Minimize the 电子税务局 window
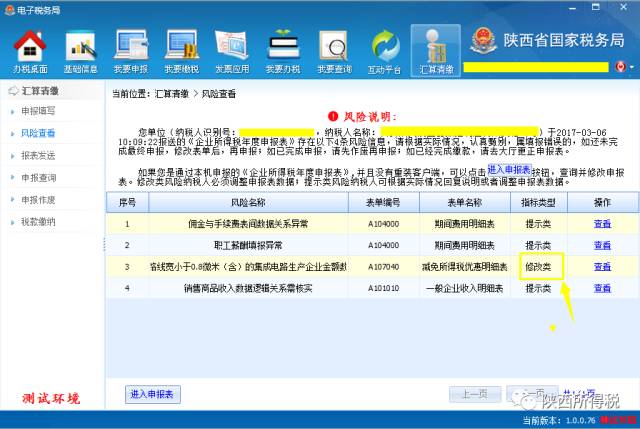 pos(573,8)
